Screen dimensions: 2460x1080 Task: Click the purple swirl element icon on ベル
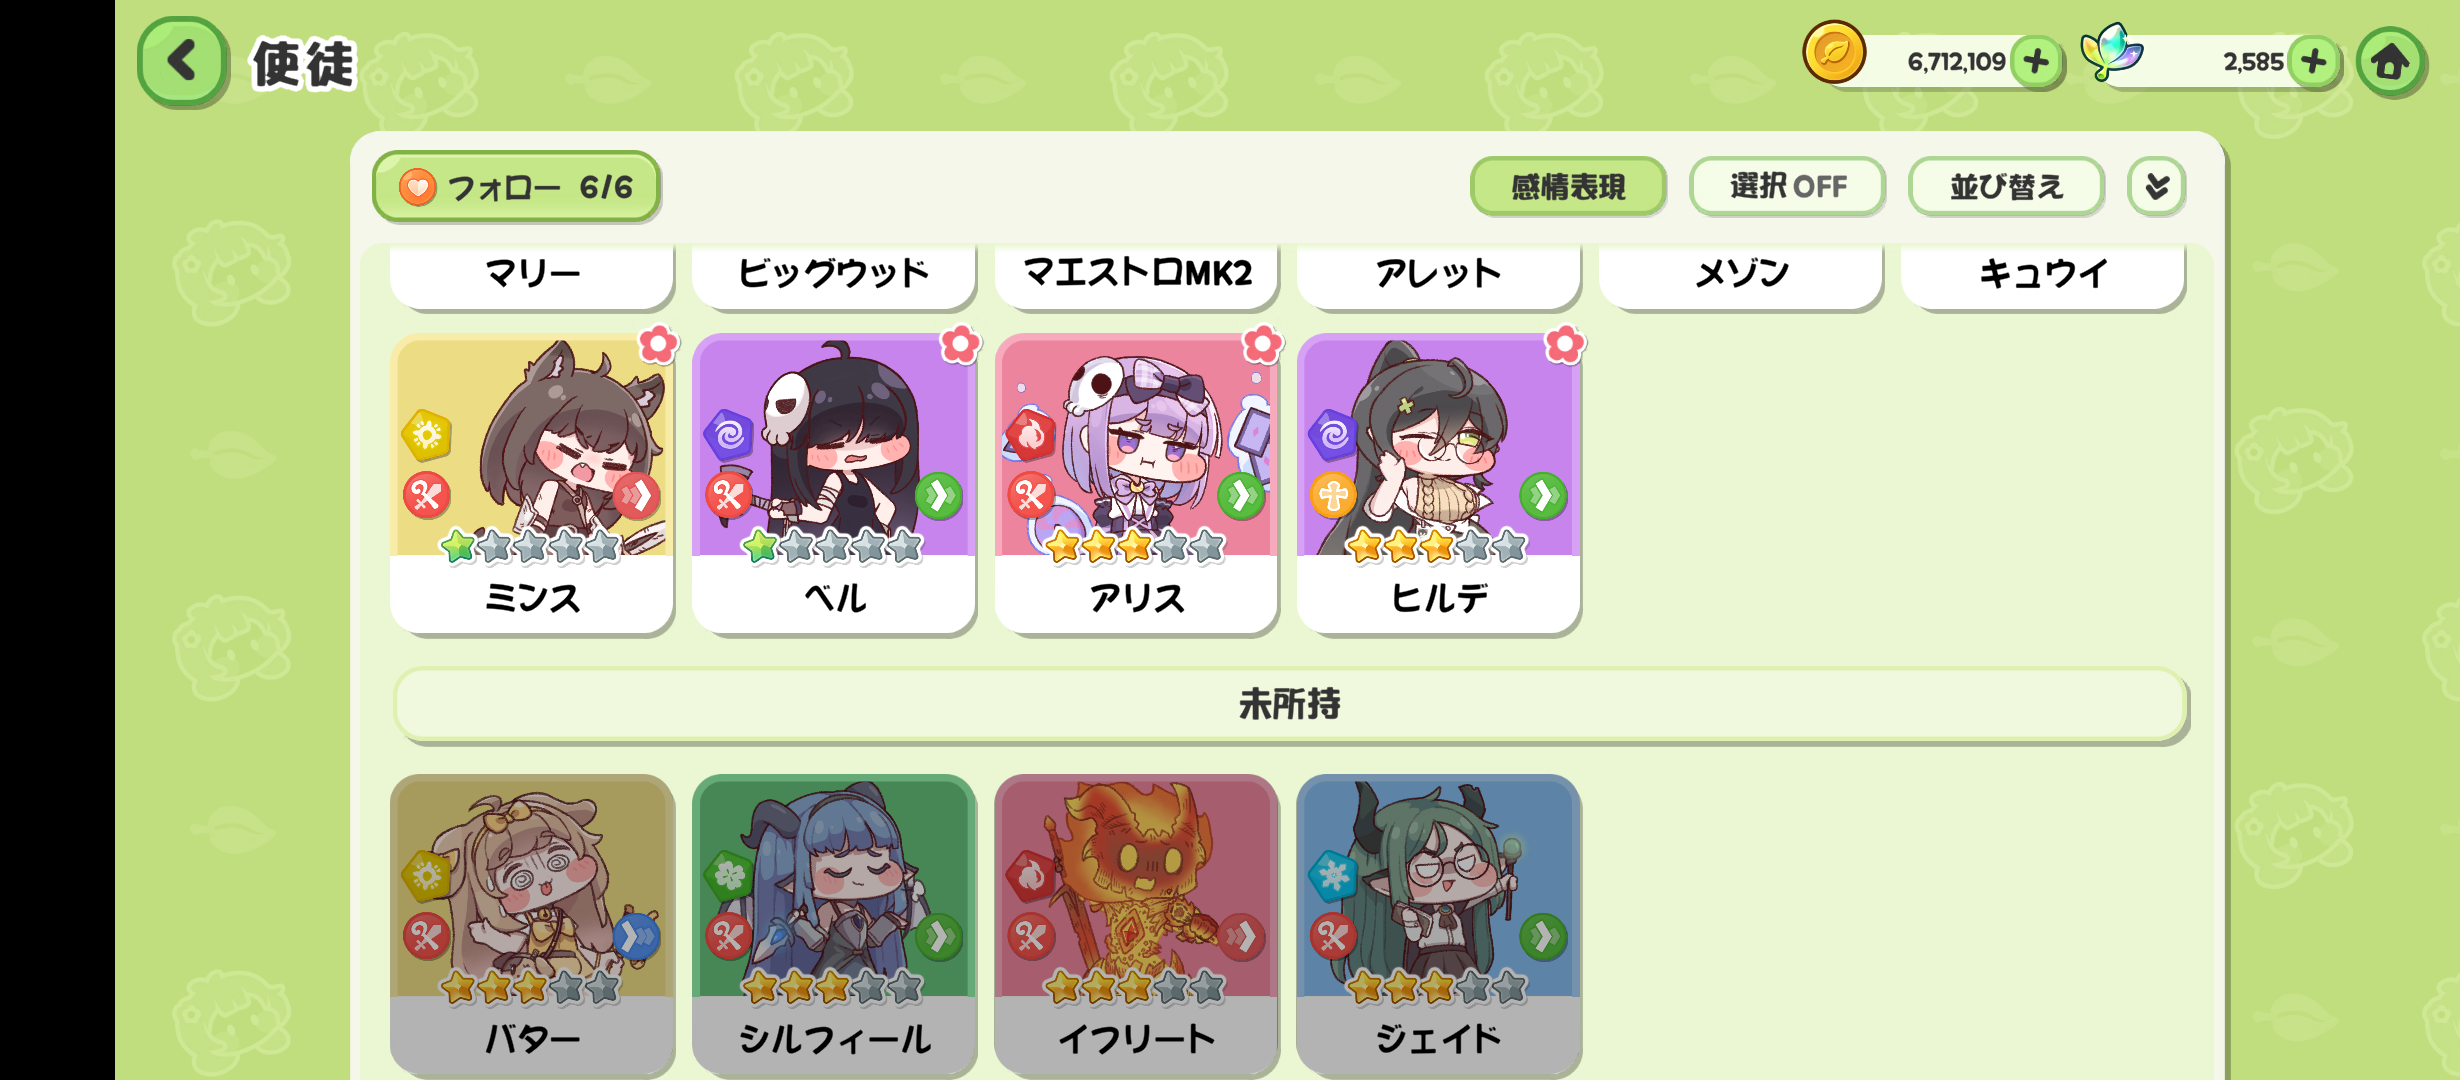point(729,435)
